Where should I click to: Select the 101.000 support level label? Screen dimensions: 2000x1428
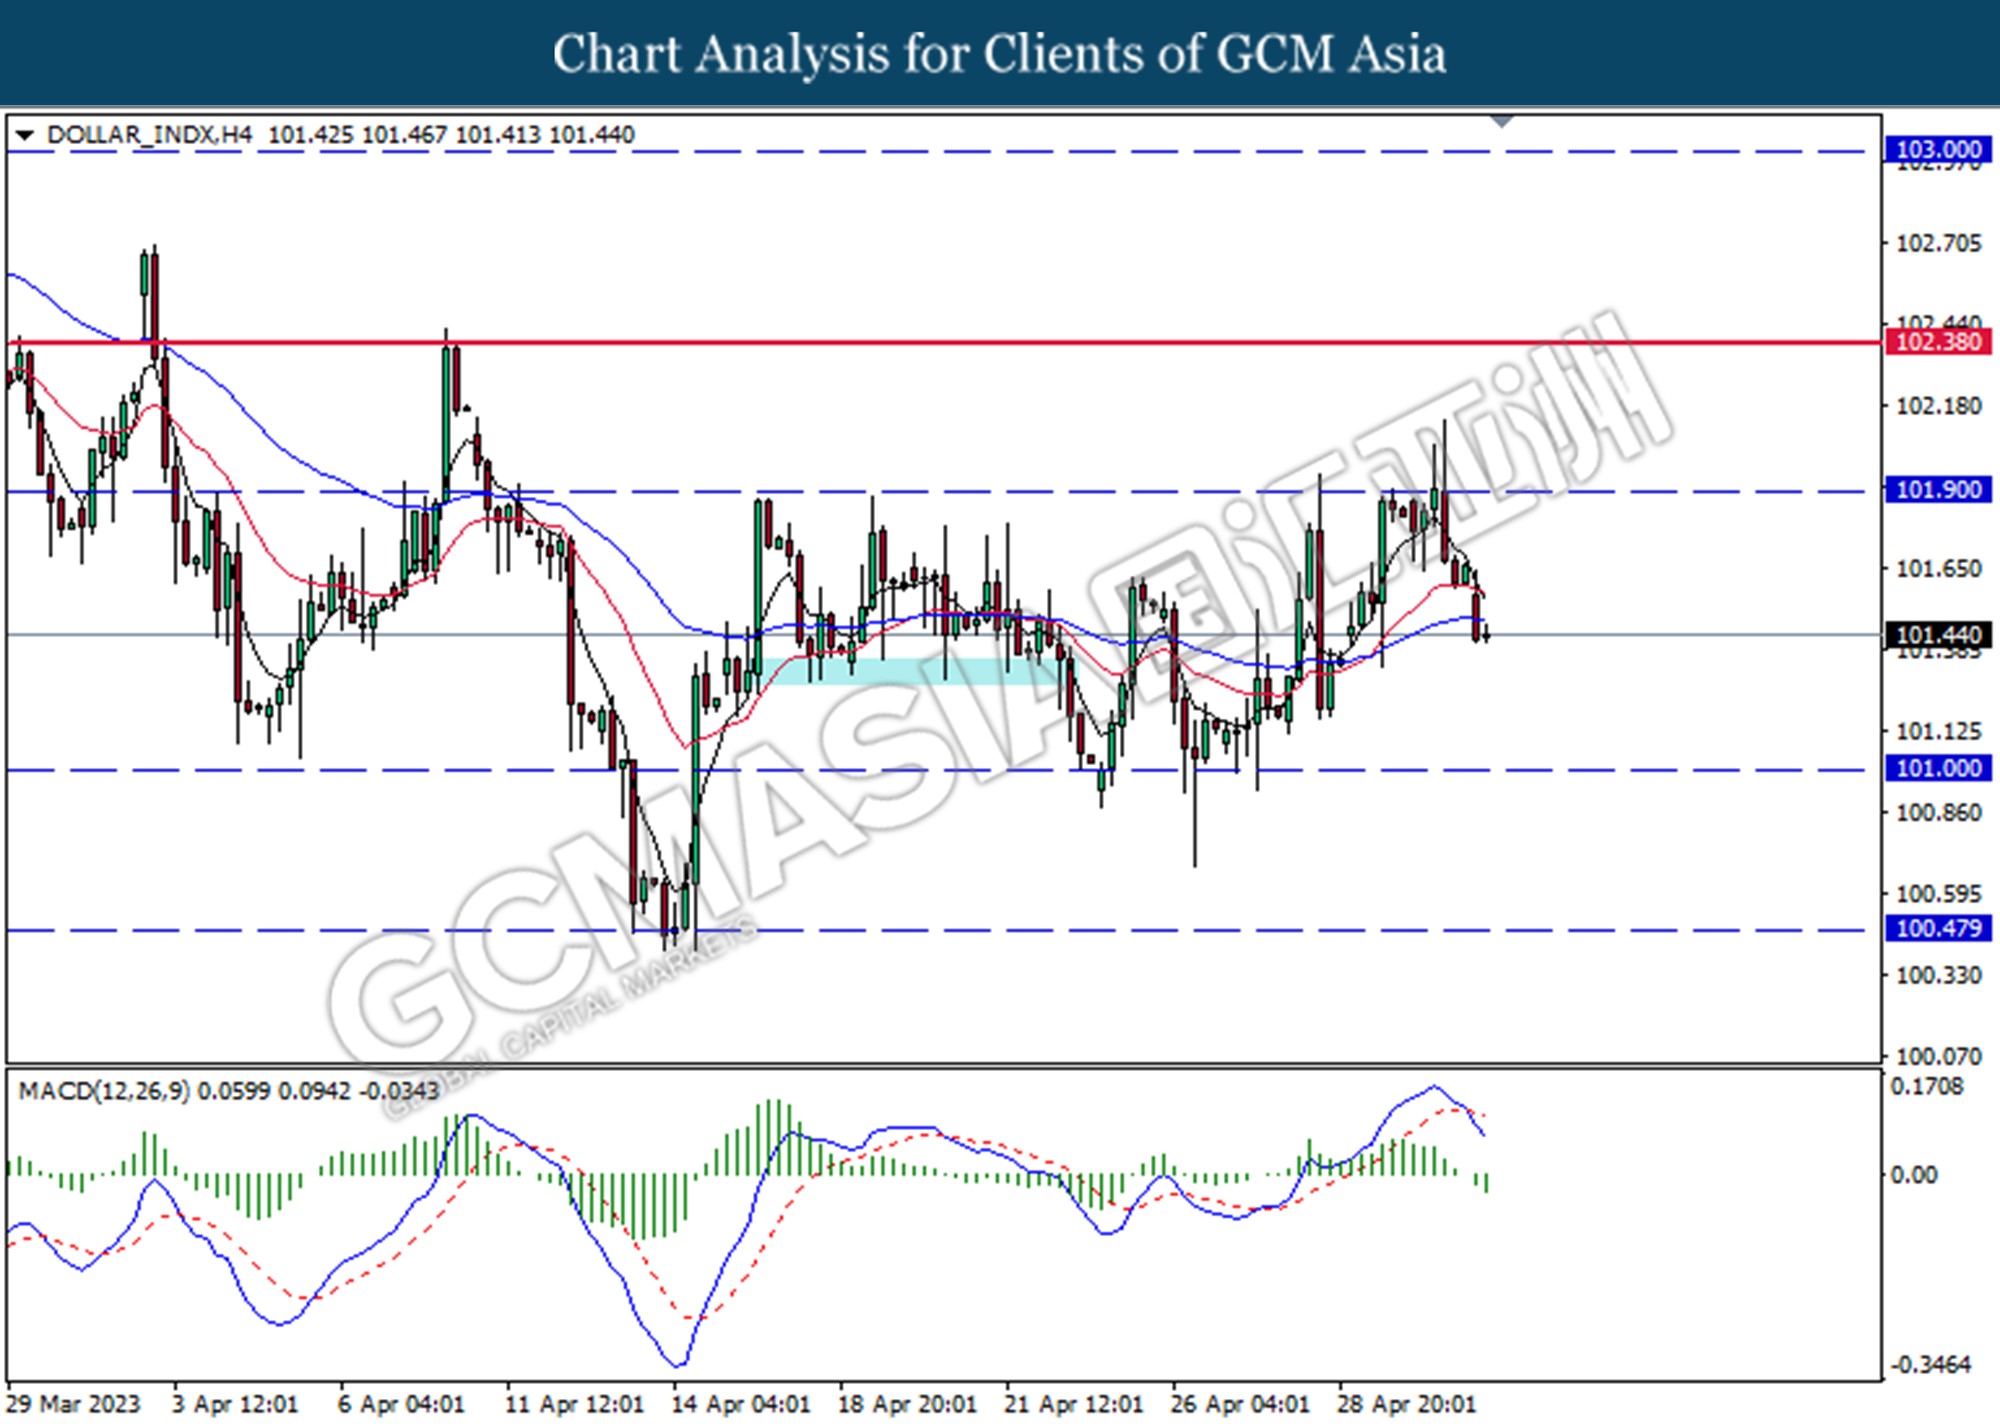[1938, 769]
